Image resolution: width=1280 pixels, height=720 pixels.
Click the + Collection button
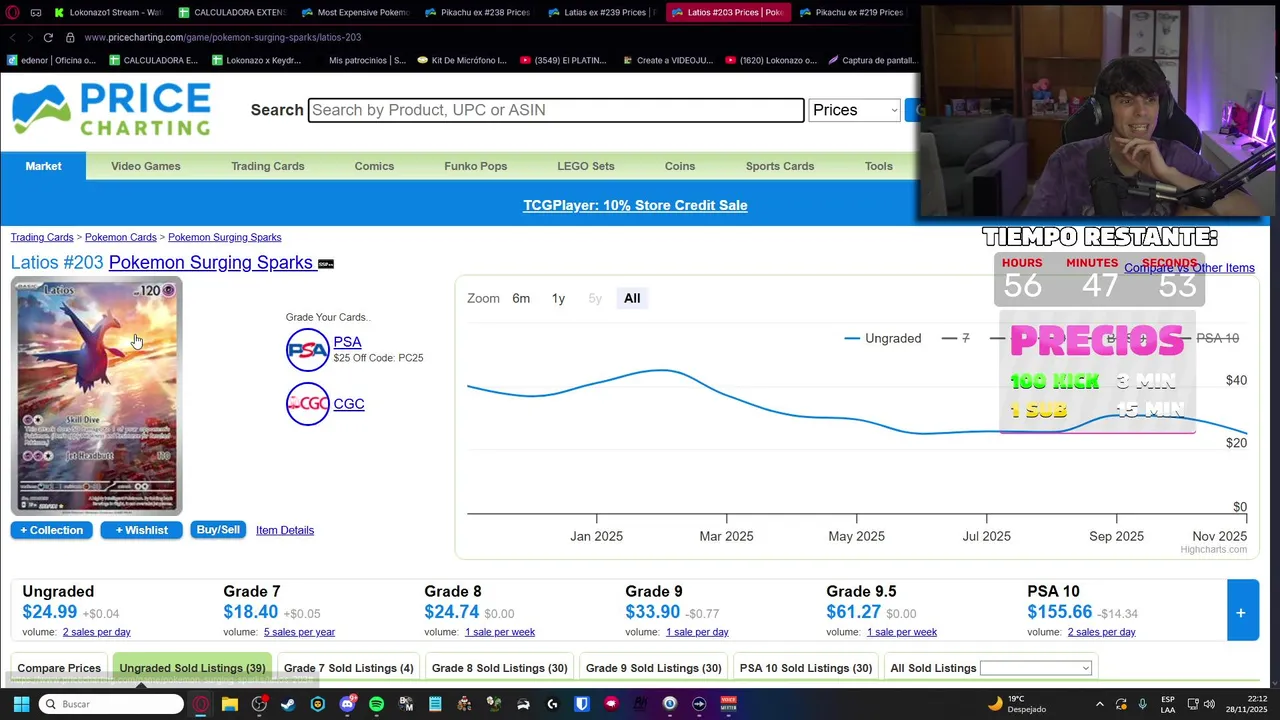pyautogui.click(x=52, y=530)
